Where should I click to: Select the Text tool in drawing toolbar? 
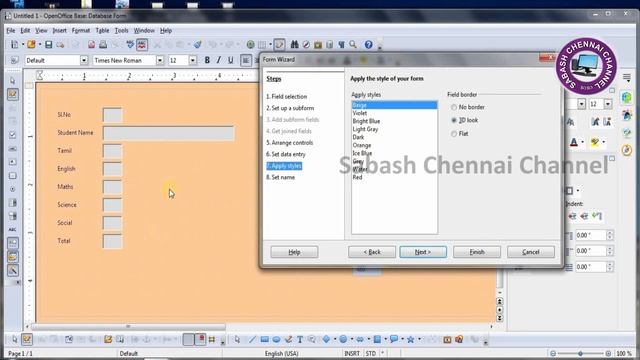coord(300,339)
